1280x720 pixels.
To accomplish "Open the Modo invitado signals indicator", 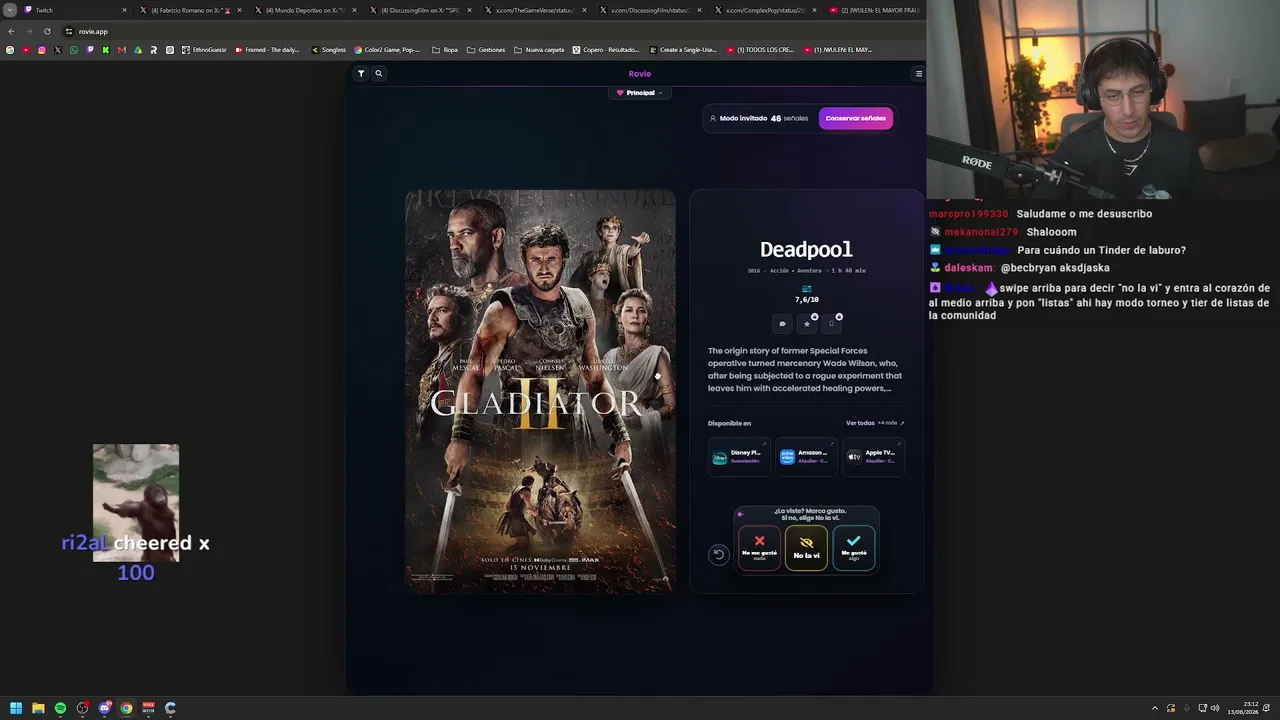I will pyautogui.click(x=758, y=118).
